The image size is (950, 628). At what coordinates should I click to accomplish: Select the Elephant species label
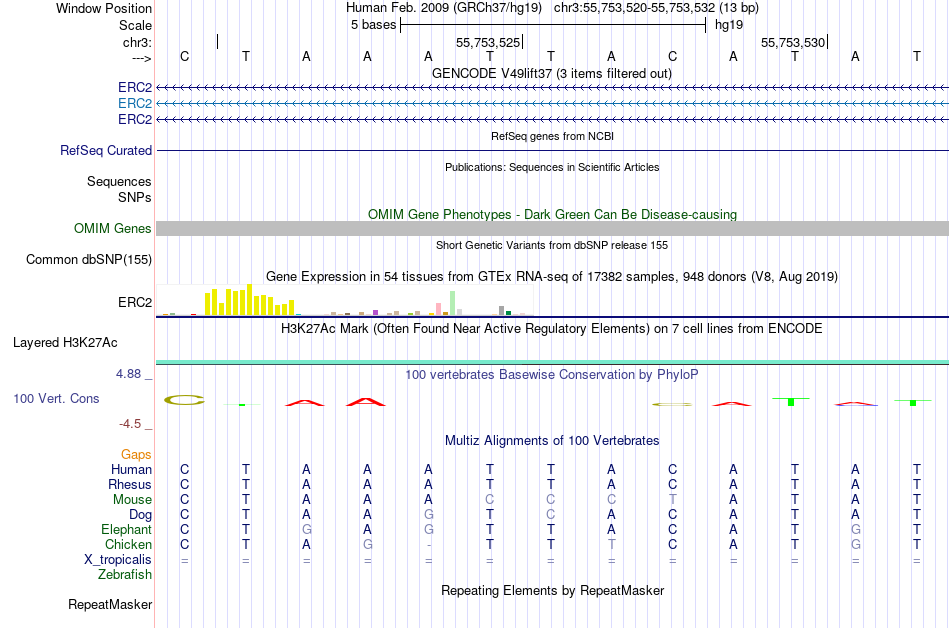pyautogui.click(x=126, y=529)
